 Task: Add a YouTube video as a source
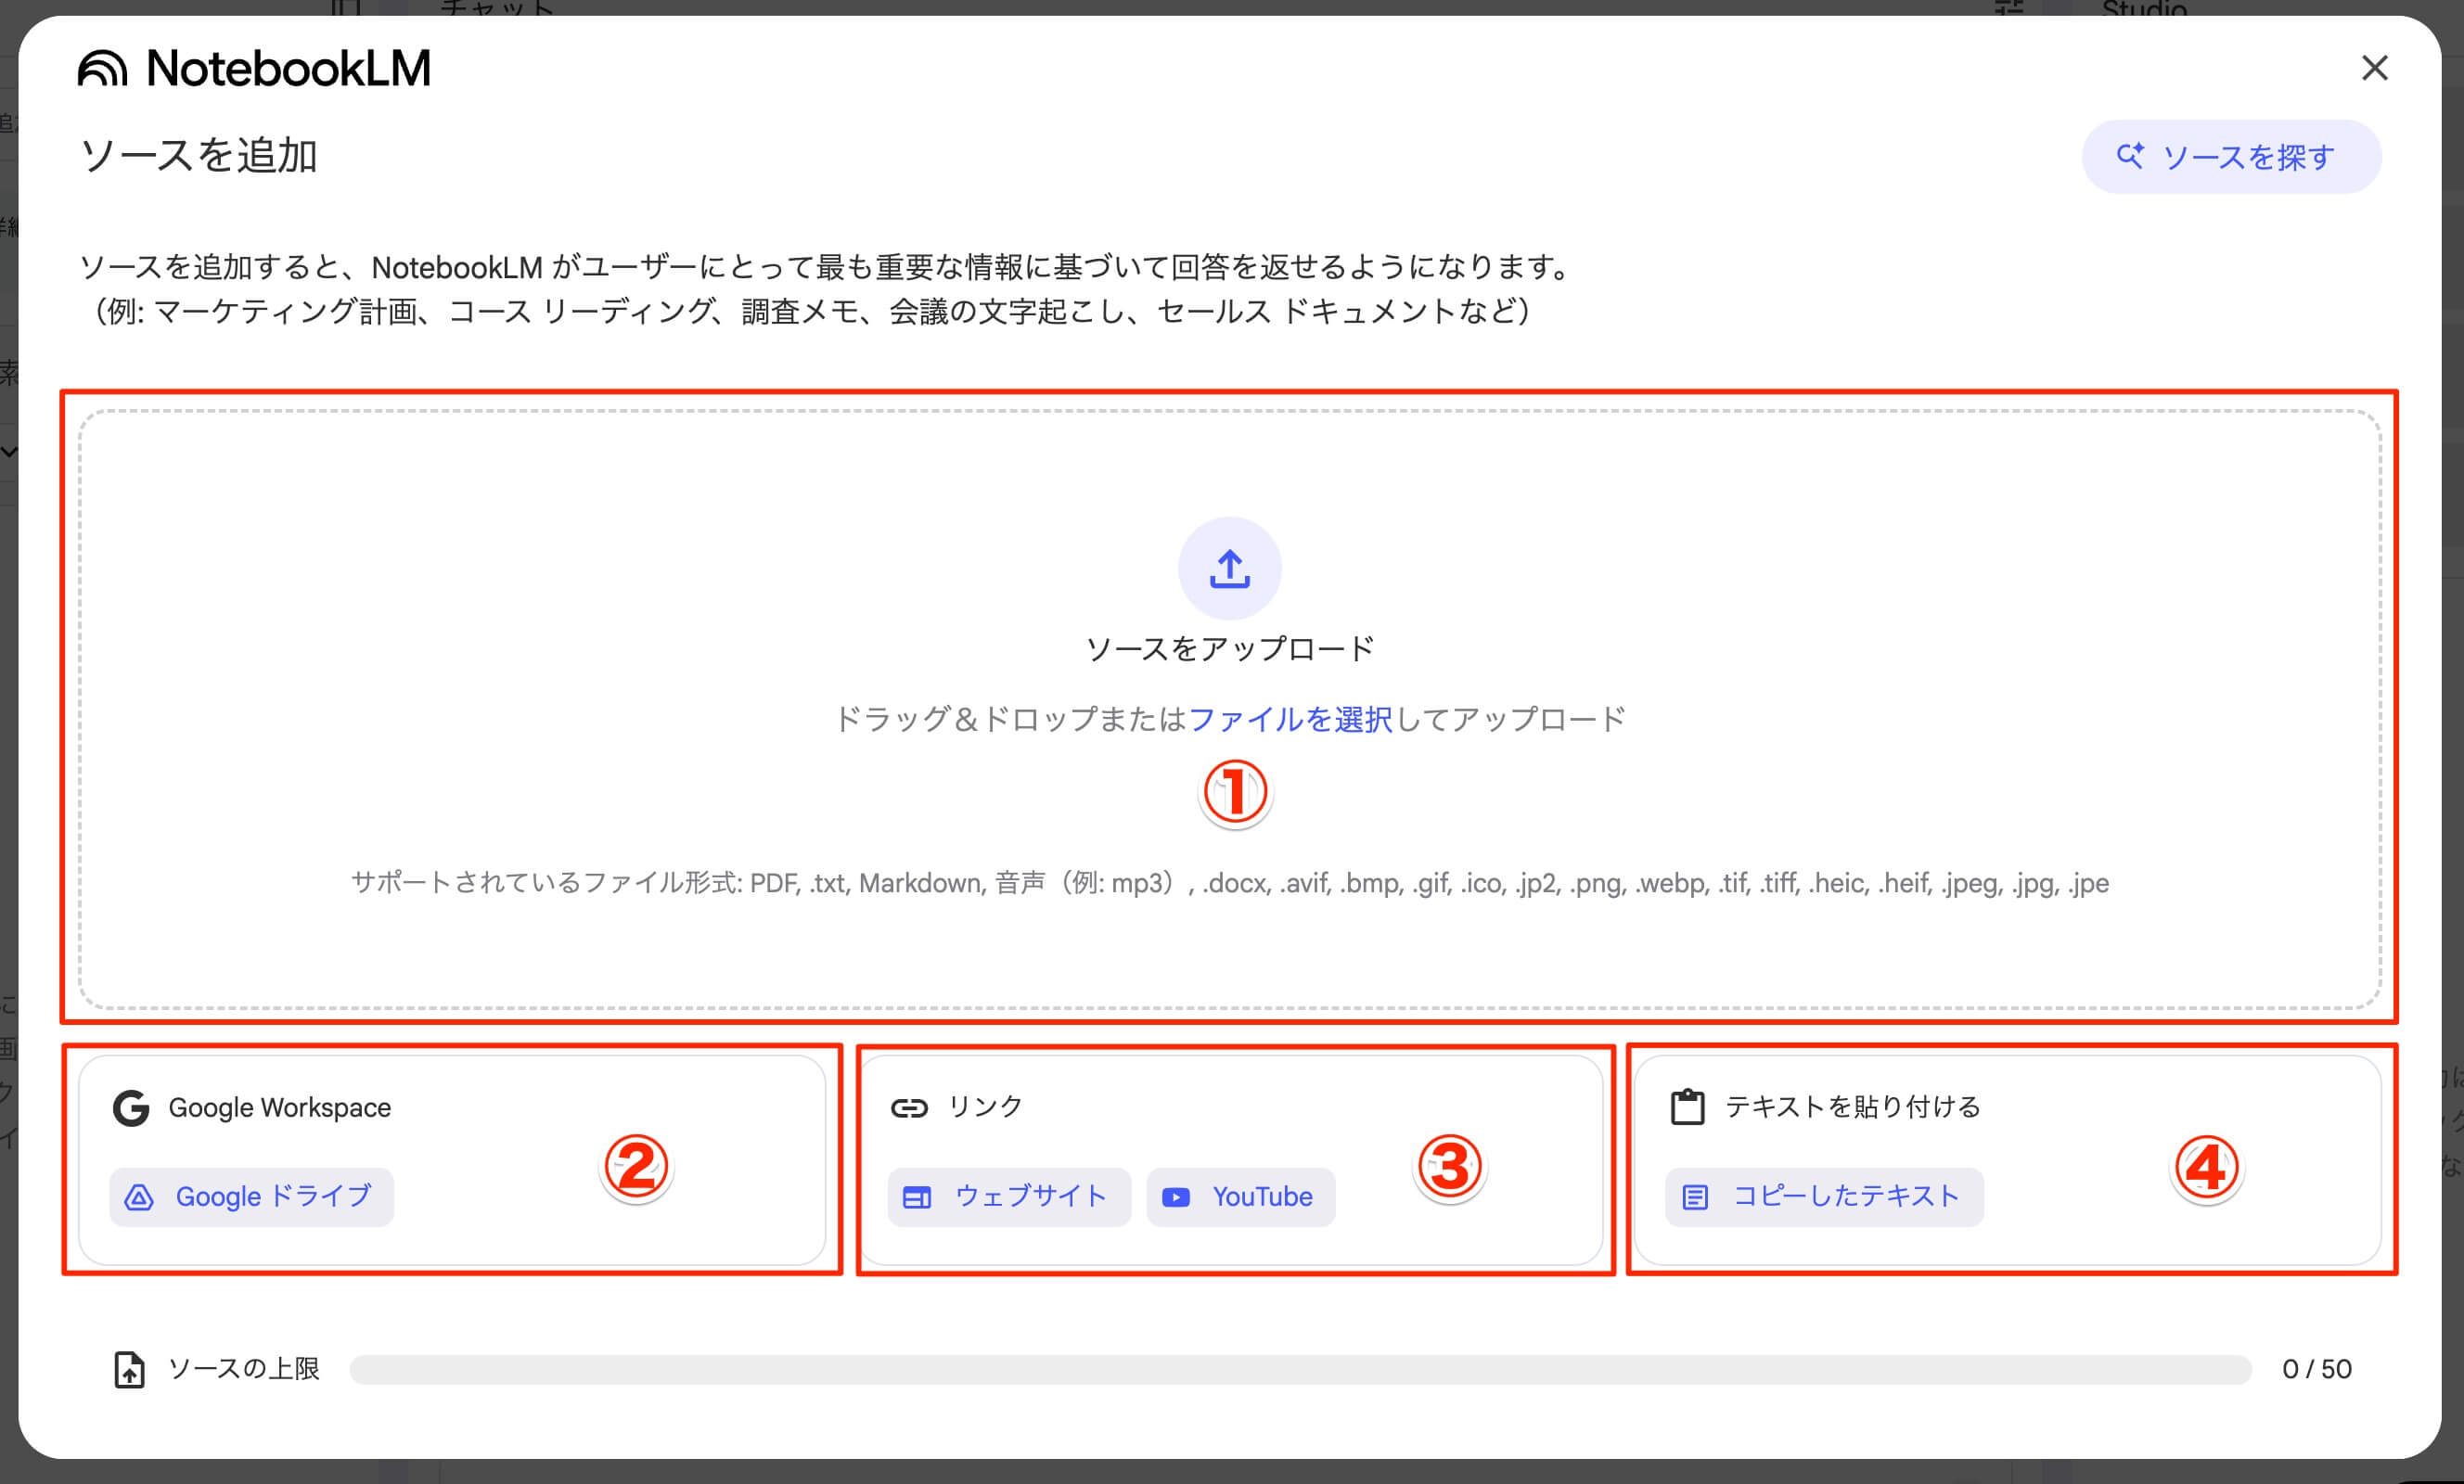[1240, 1196]
